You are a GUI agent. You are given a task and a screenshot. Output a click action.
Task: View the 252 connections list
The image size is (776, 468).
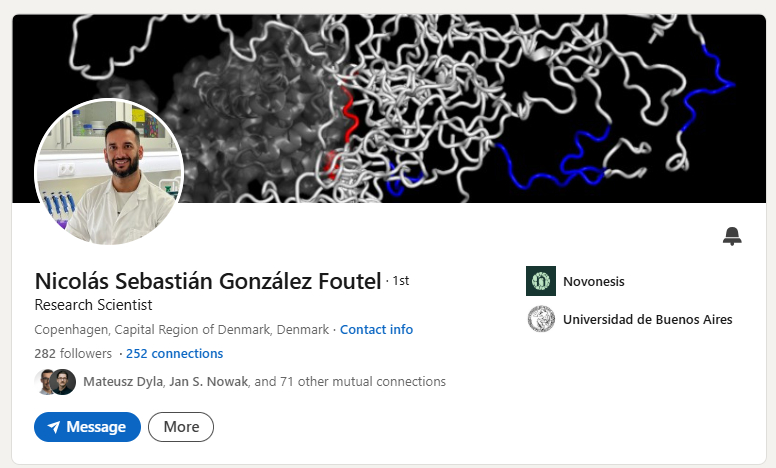click(174, 353)
